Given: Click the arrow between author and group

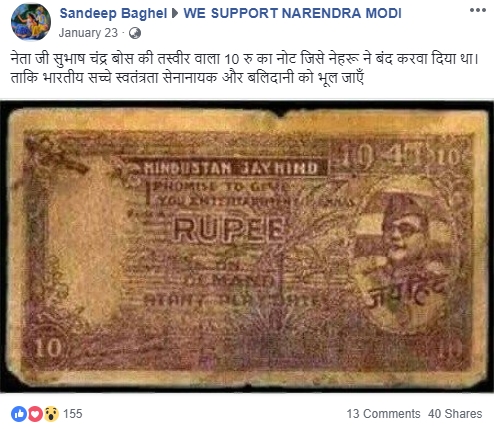Looking at the screenshot, I should 175,13.
